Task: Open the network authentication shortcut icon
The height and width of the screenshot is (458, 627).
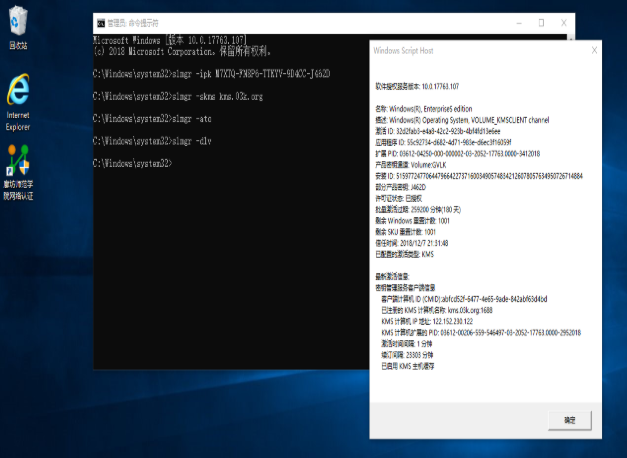Action: point(18,172)
